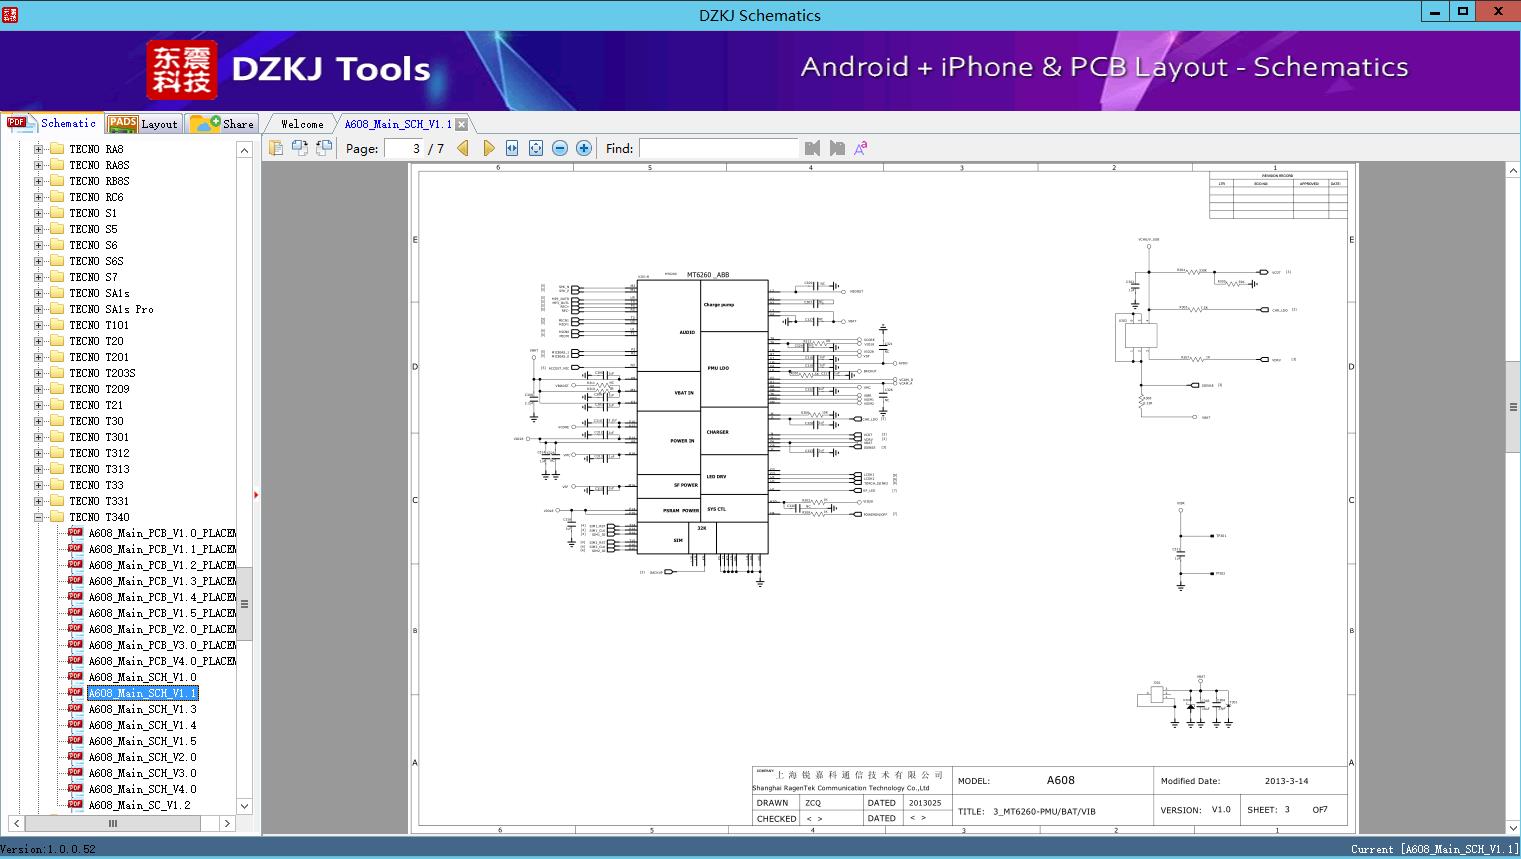The image size is (1521, 859).
Task: Fit page to width
Action: click(x=512, y=148)
